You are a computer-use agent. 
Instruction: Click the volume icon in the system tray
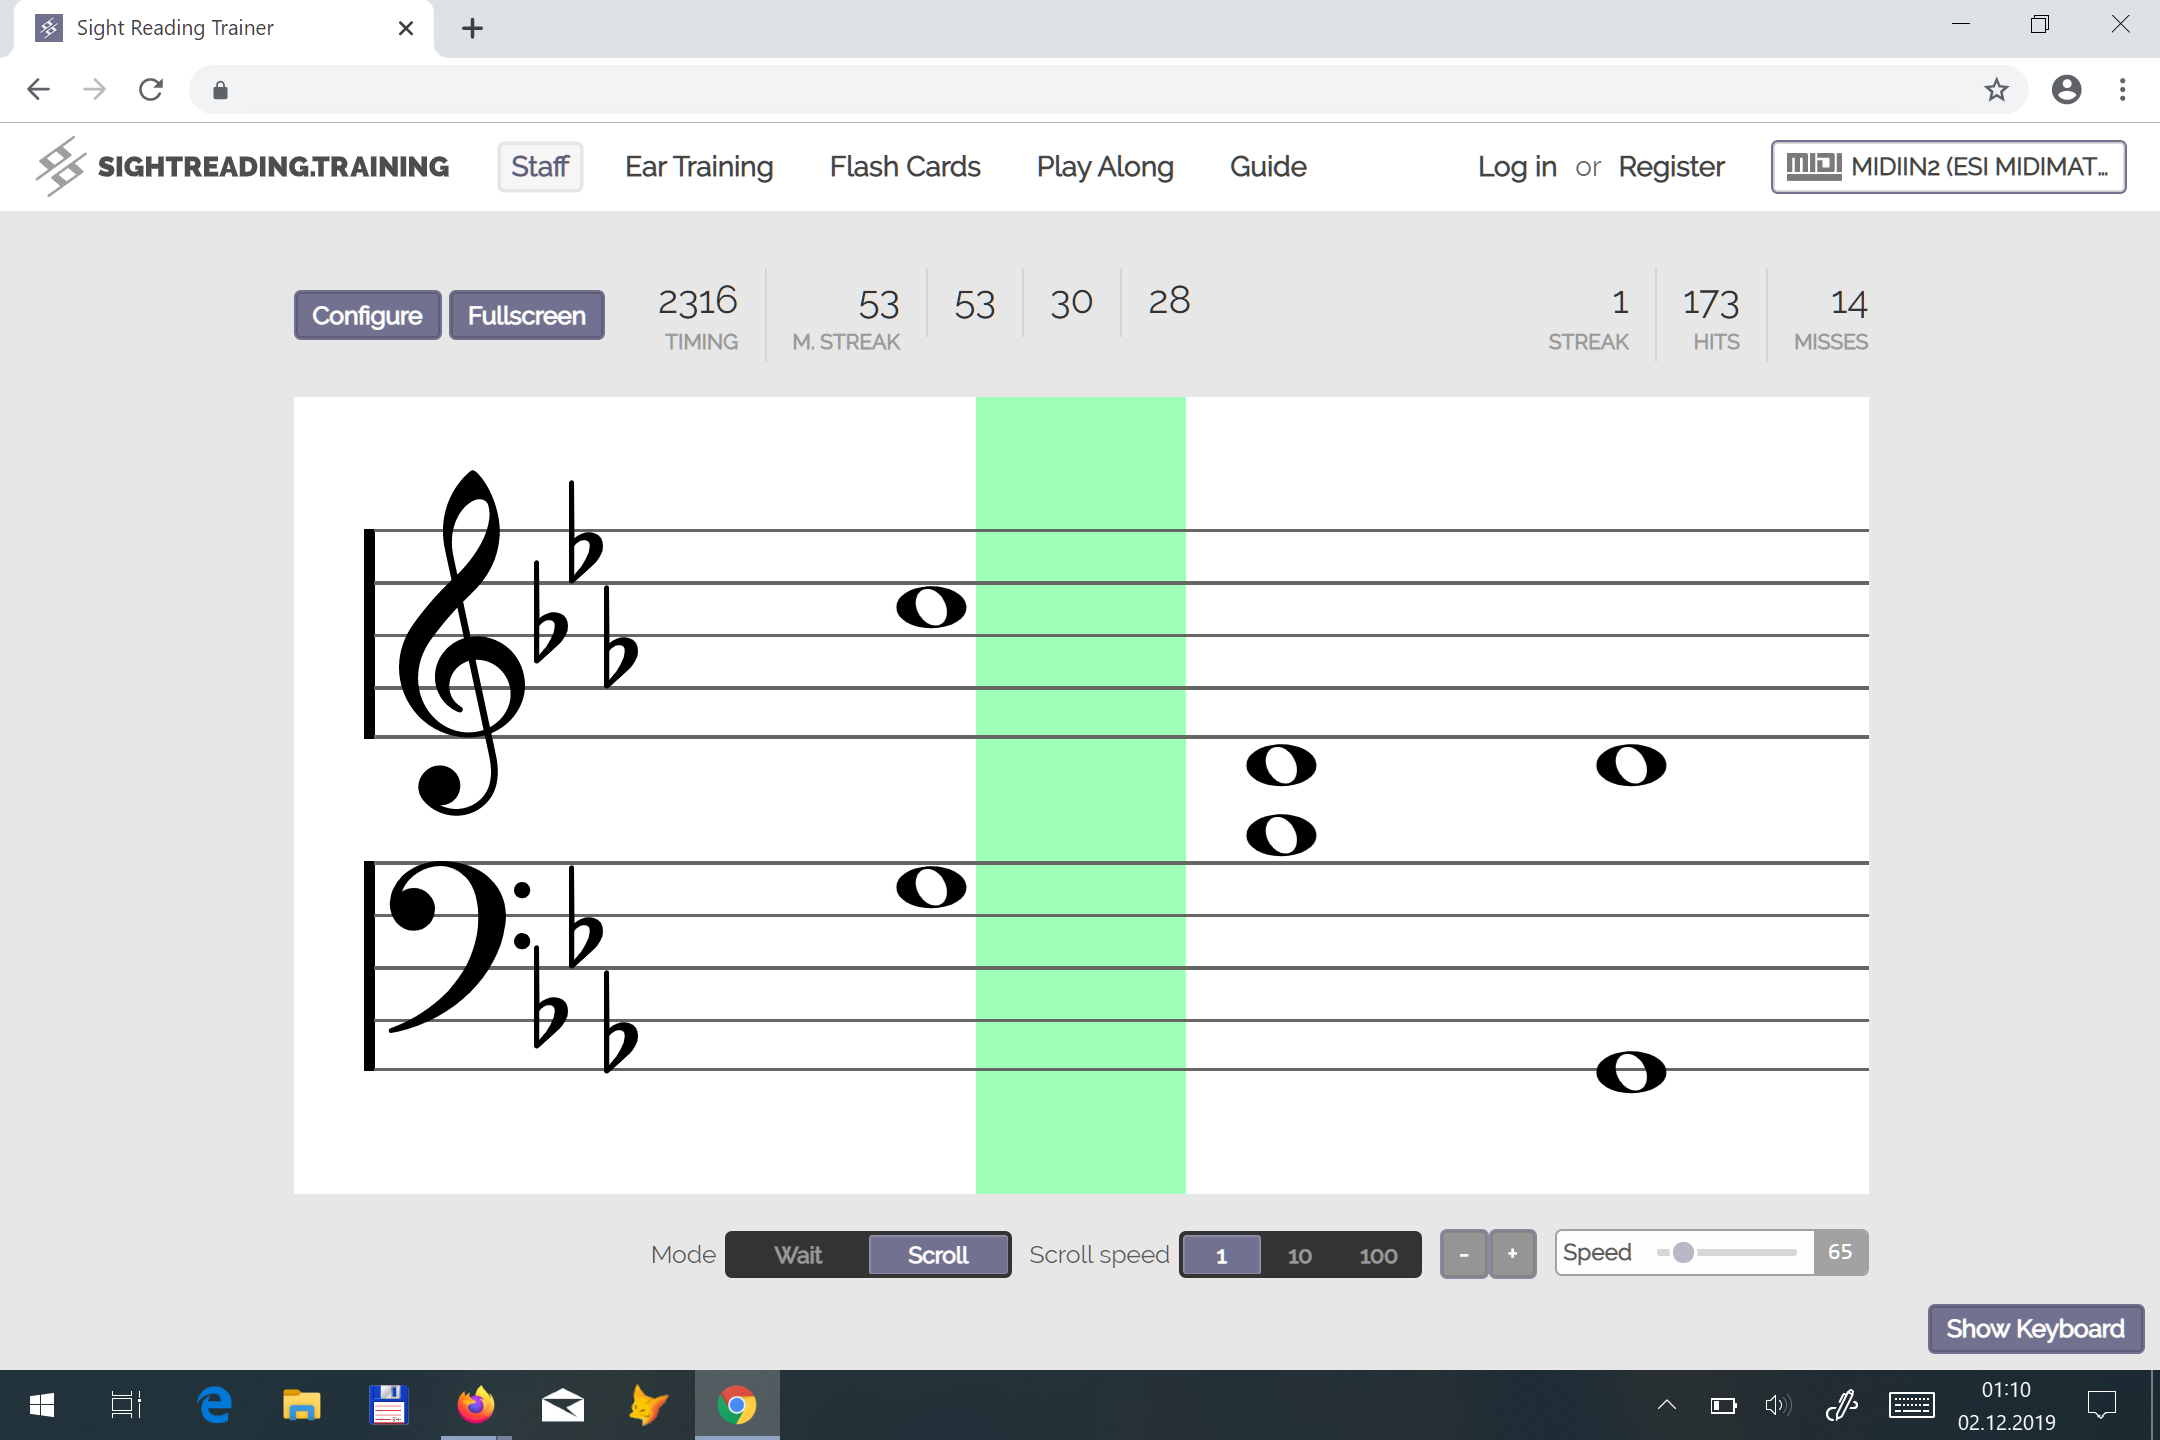pyautogui.click(x=1777, y=1405)
